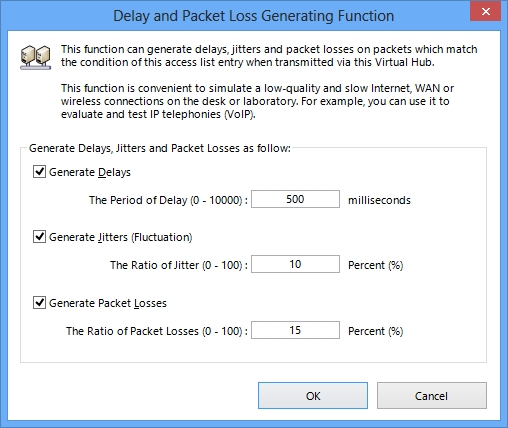Image resolution: width=508 pixels, height=428 pixels.
Task: Close the dialog with the red X
Action: coord(485,12)
